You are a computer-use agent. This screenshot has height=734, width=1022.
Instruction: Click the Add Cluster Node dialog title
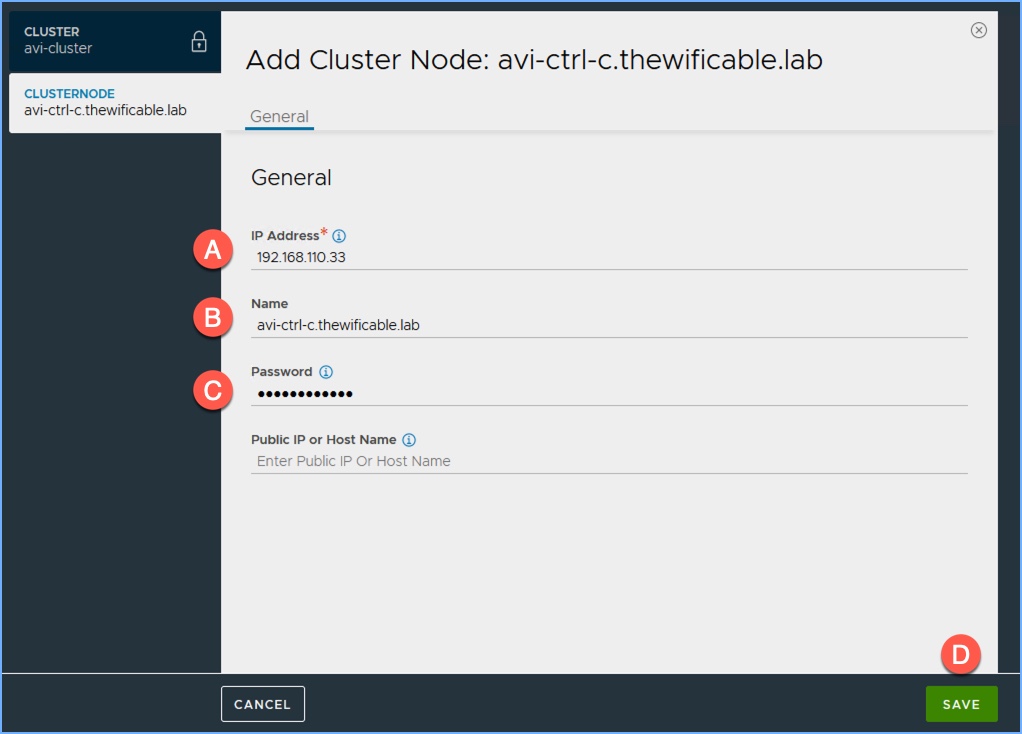click(x=534, y=60)
